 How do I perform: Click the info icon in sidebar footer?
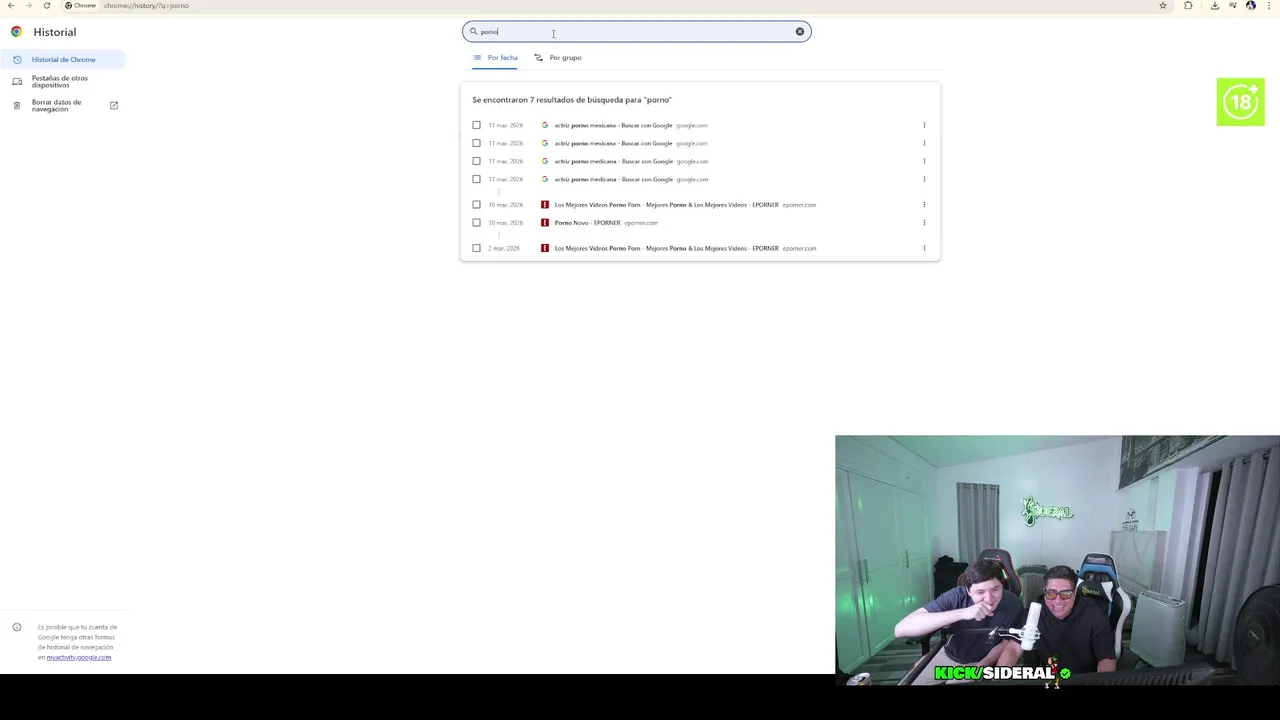pyautogui.click(x=17, y=627)
